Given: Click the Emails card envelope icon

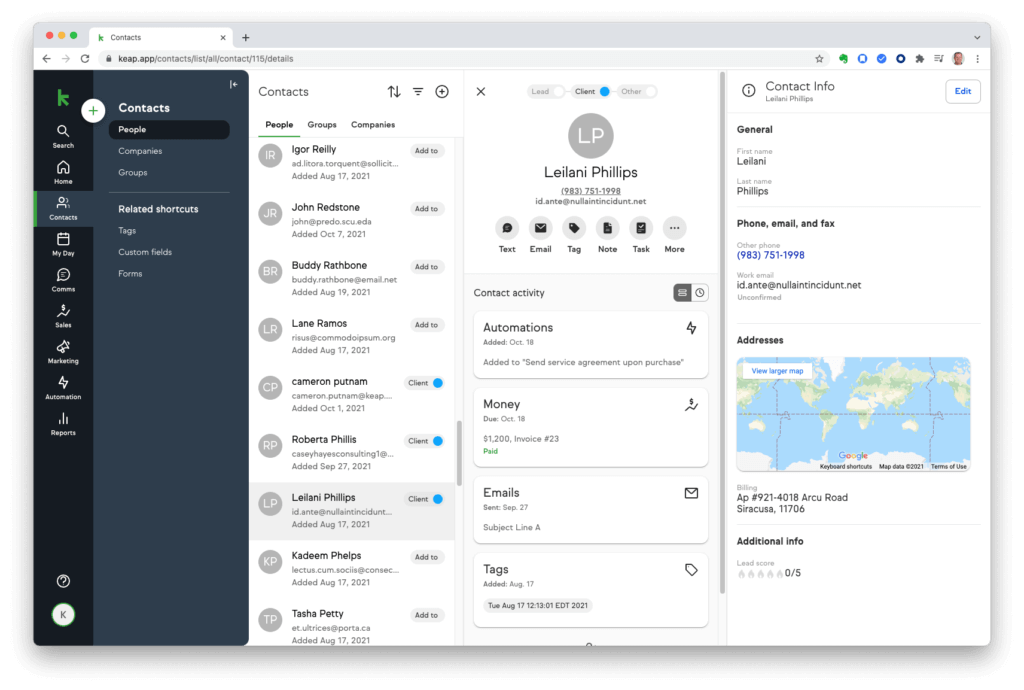Looking at the screenshot, I should tap(691, 493).
